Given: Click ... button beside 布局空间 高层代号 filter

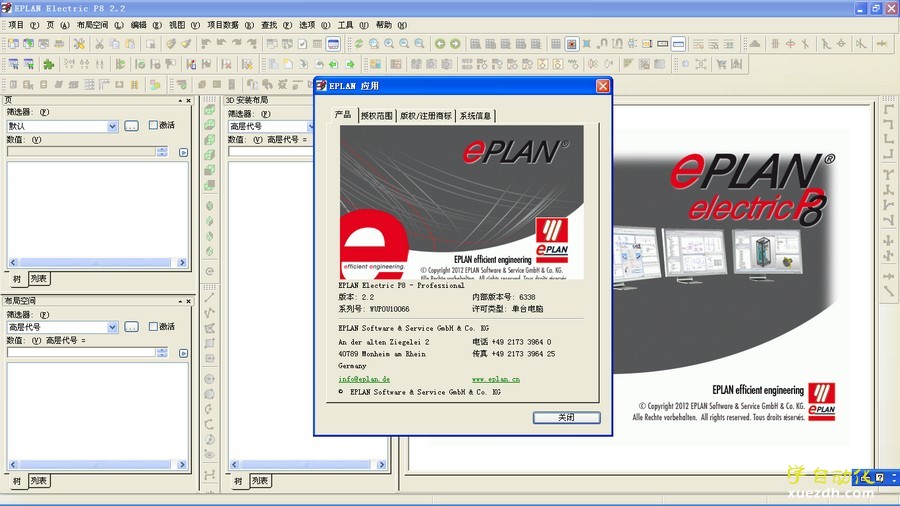Looking at the screenshot, I should [x=131, y=327].
